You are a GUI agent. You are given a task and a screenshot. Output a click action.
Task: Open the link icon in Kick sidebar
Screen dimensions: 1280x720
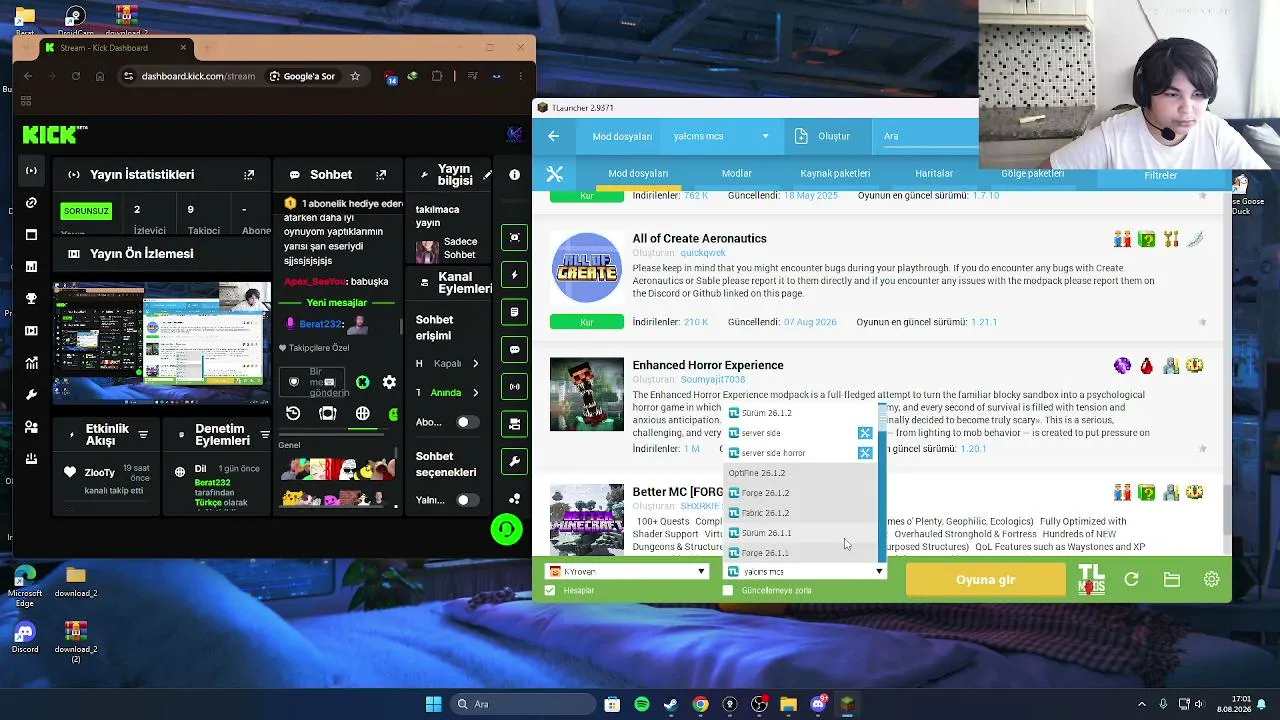pyautogui.click(x=31, y=203)
